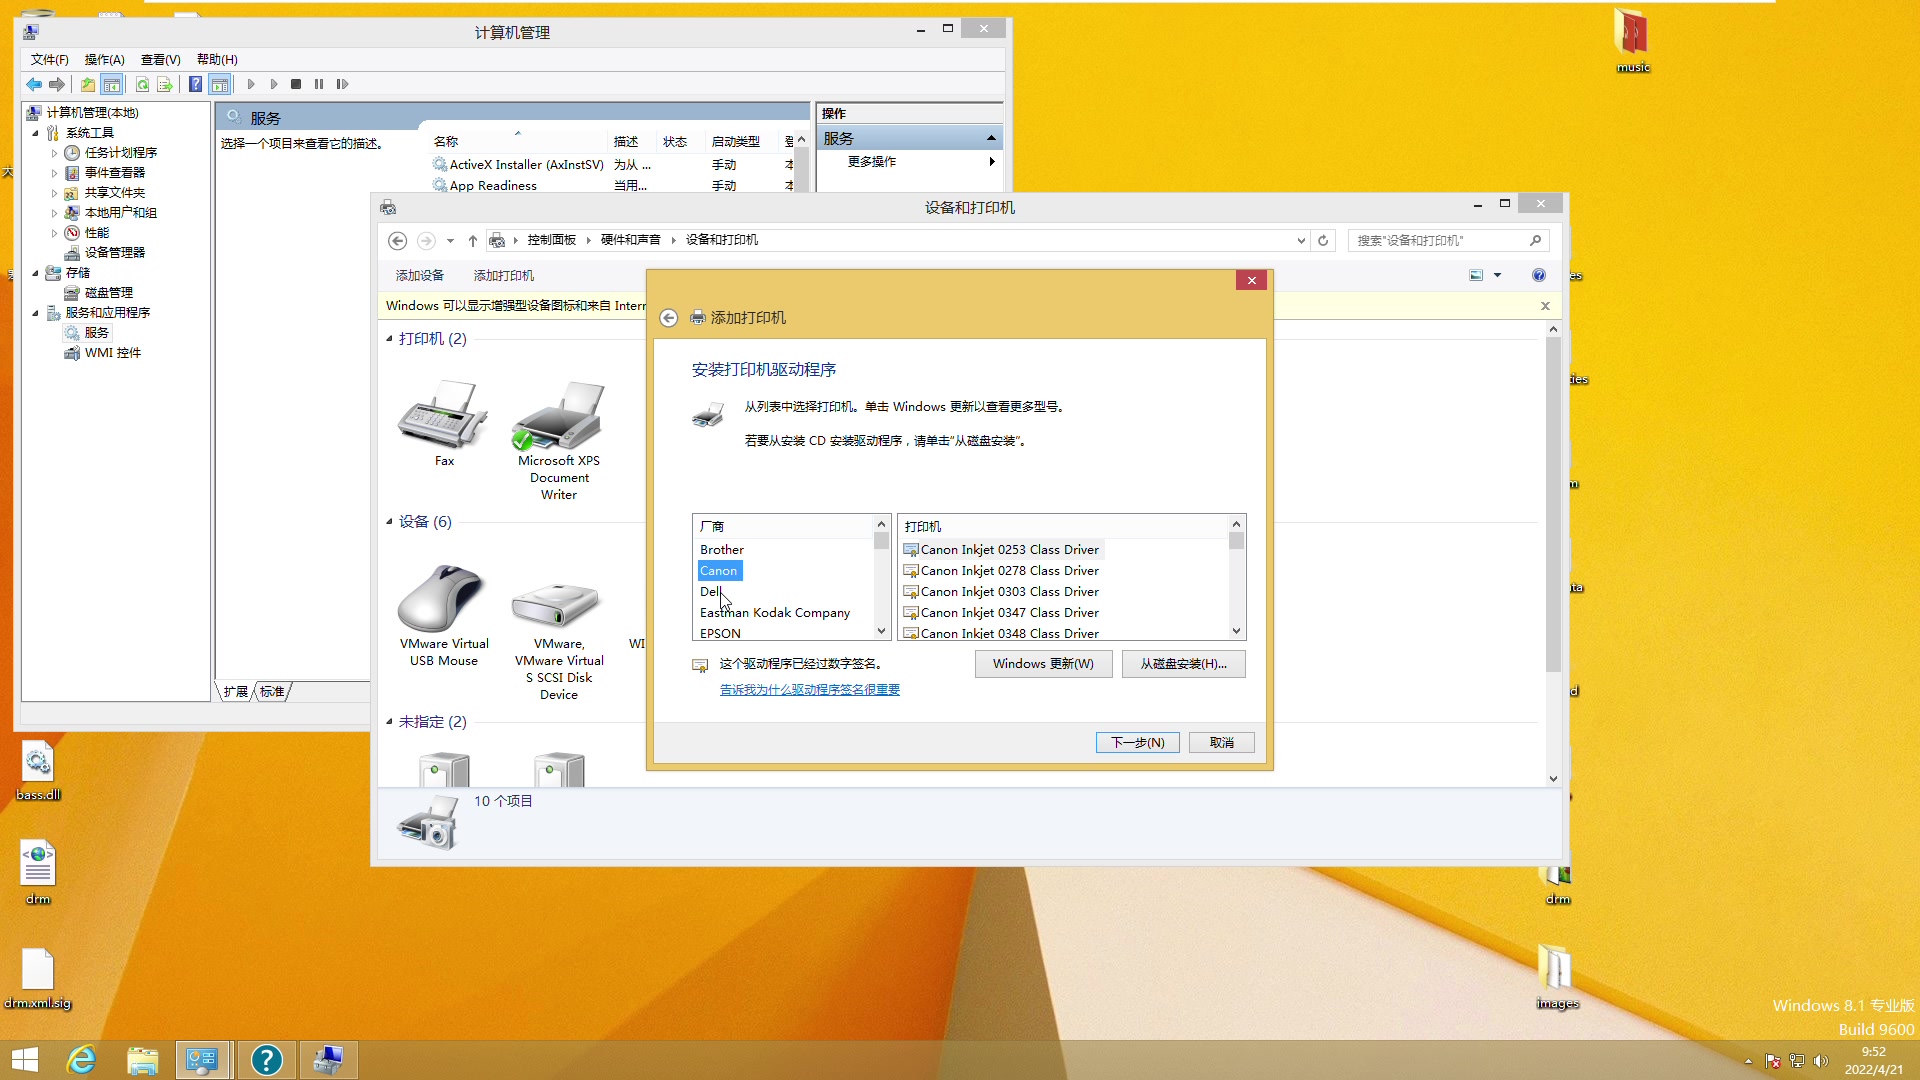Collapse 打印机 (2) group
1920x1080 pixels.
point(390,339)
